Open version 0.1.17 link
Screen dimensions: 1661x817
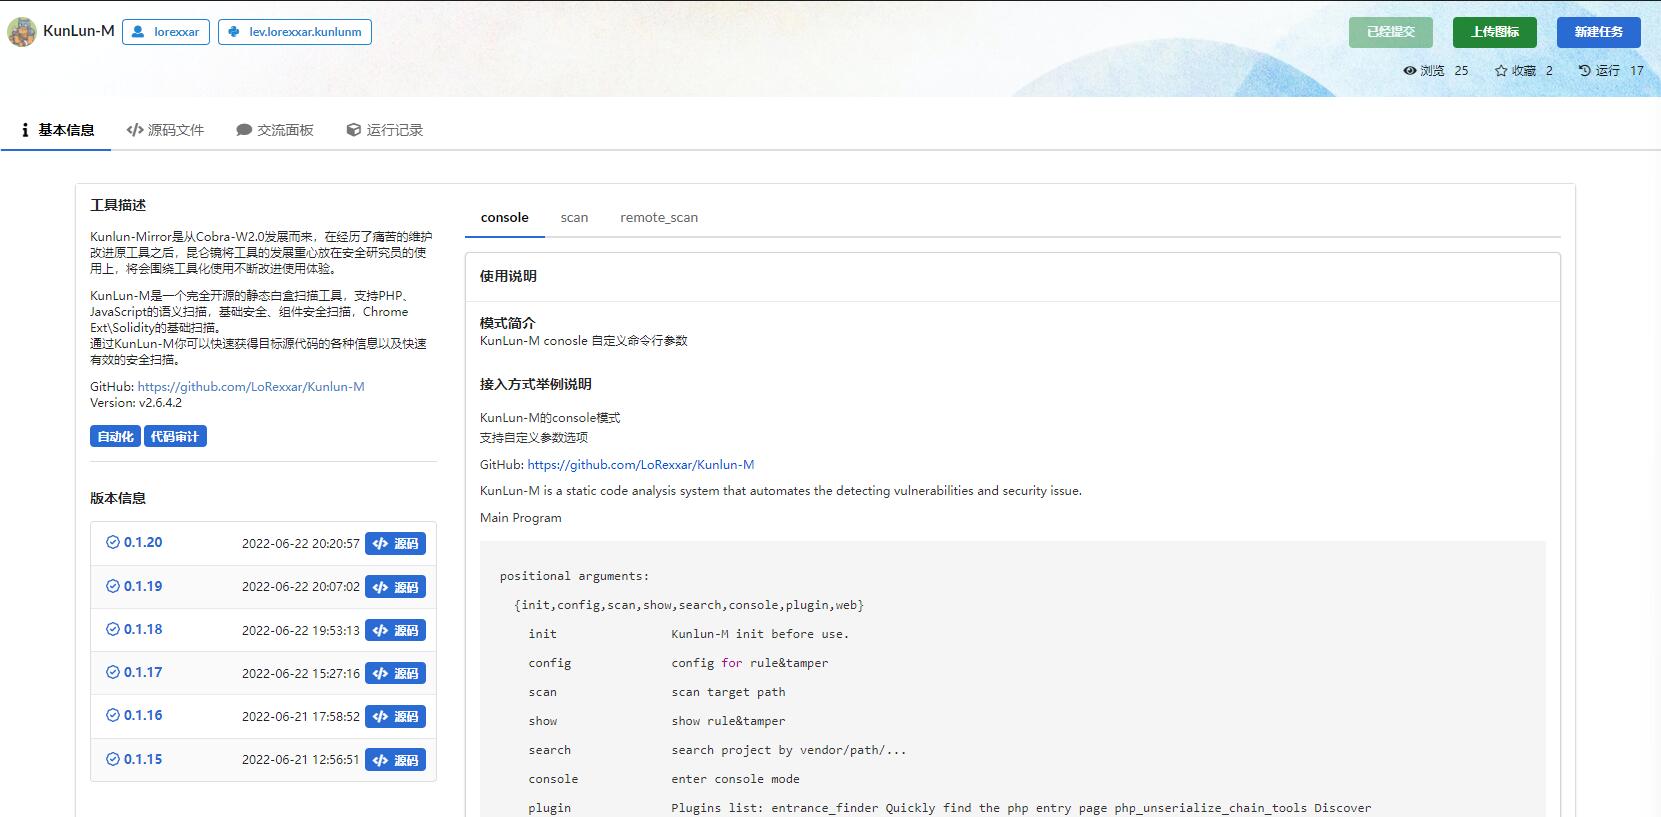(x=143, y=672)
